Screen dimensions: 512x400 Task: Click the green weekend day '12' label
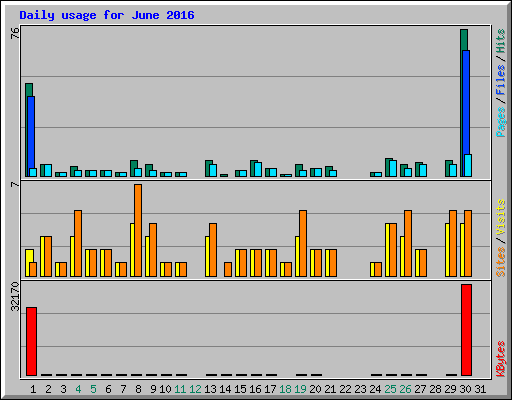[195, 389]
